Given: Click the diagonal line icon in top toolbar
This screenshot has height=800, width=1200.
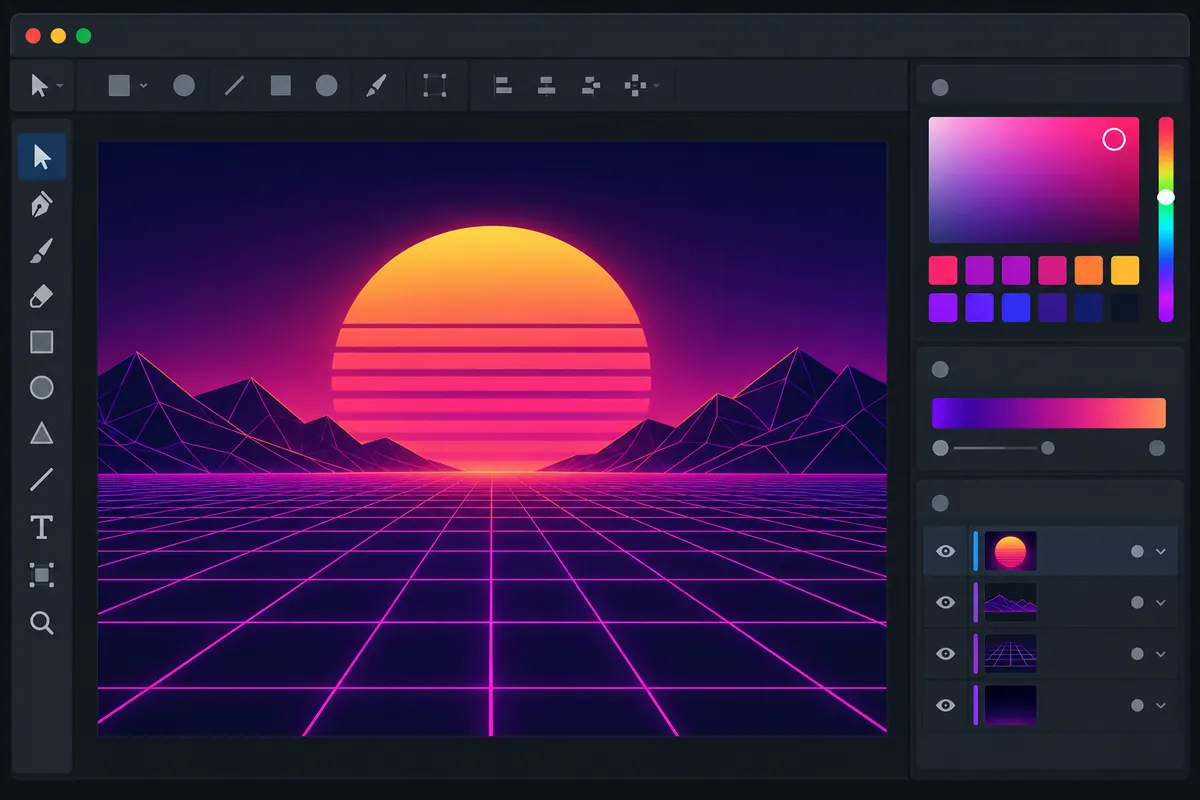Looking at the screenshot, I should click(x=234, y=86).
